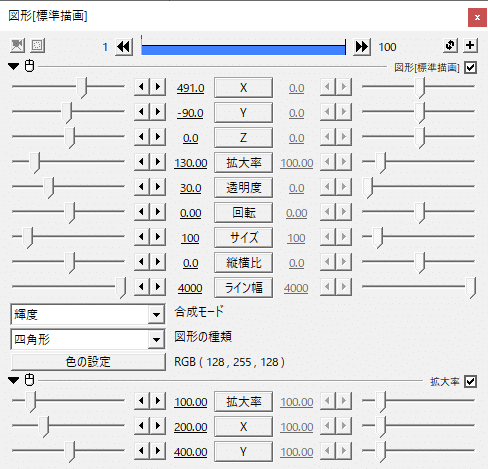Click the Y scale value 400.00
Screen dimensions: 488x469
pyautogui.click(x=191, y=452)
